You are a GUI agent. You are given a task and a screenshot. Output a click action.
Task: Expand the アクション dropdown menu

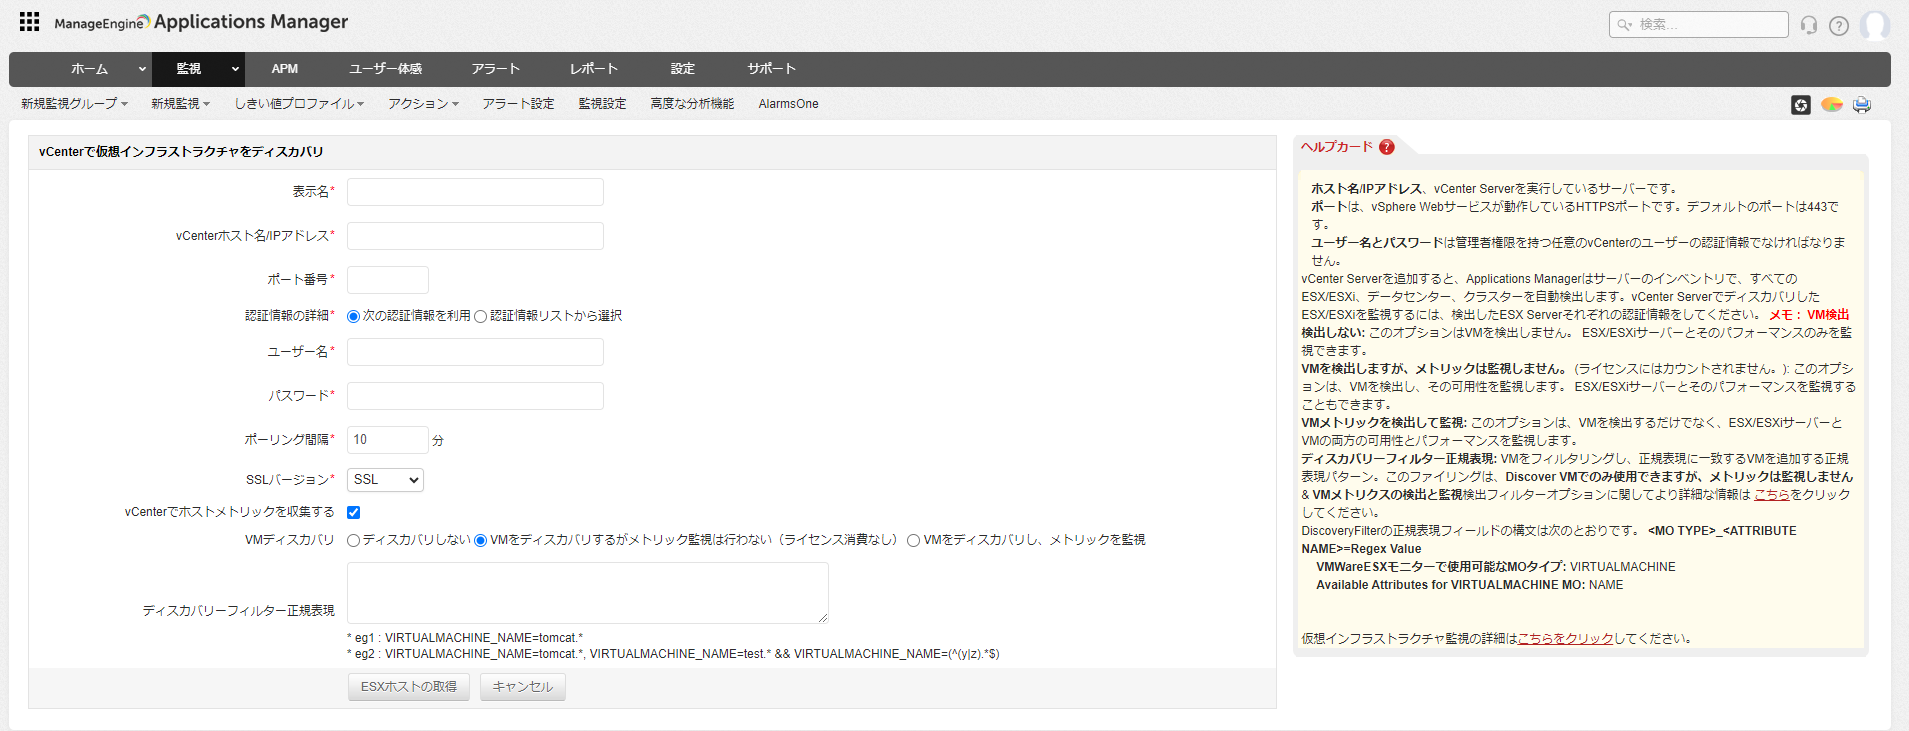click(x=423, y=104)
